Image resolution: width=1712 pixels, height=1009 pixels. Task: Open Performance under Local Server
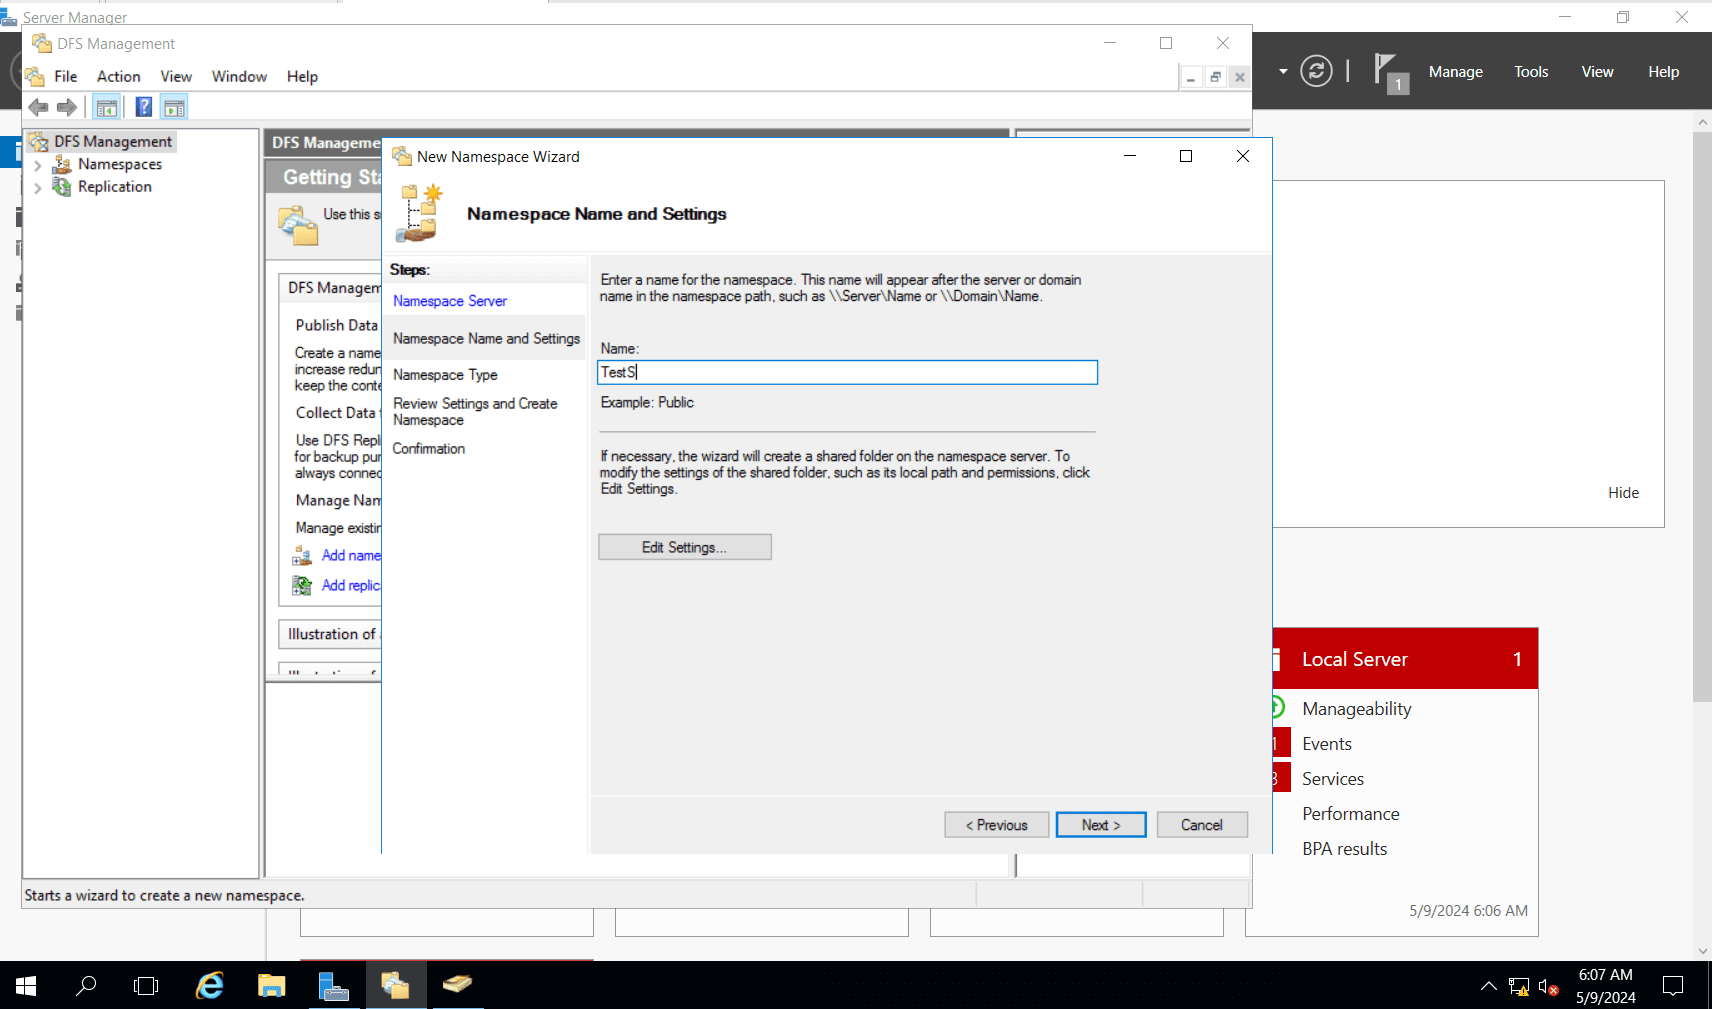(1351, 814)
